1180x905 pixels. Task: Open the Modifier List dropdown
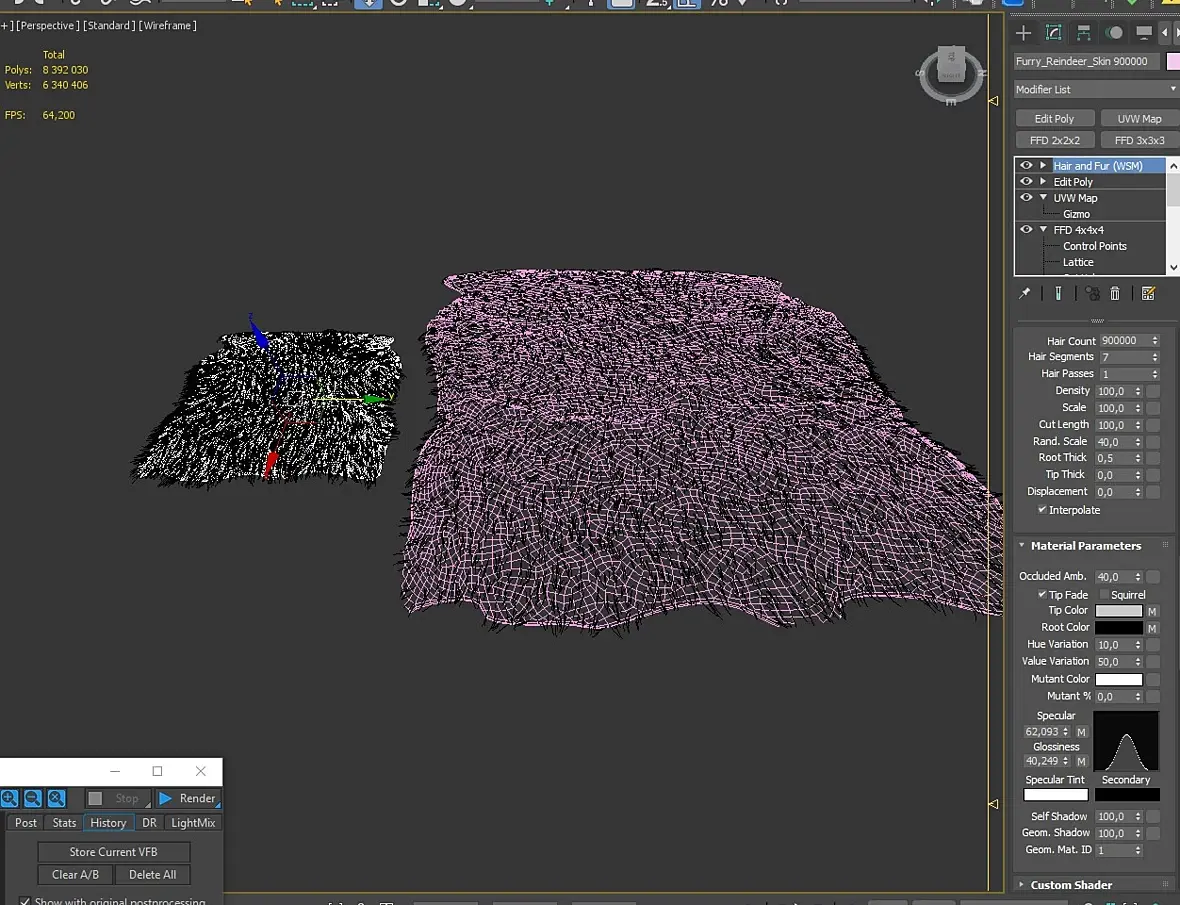1096,90
